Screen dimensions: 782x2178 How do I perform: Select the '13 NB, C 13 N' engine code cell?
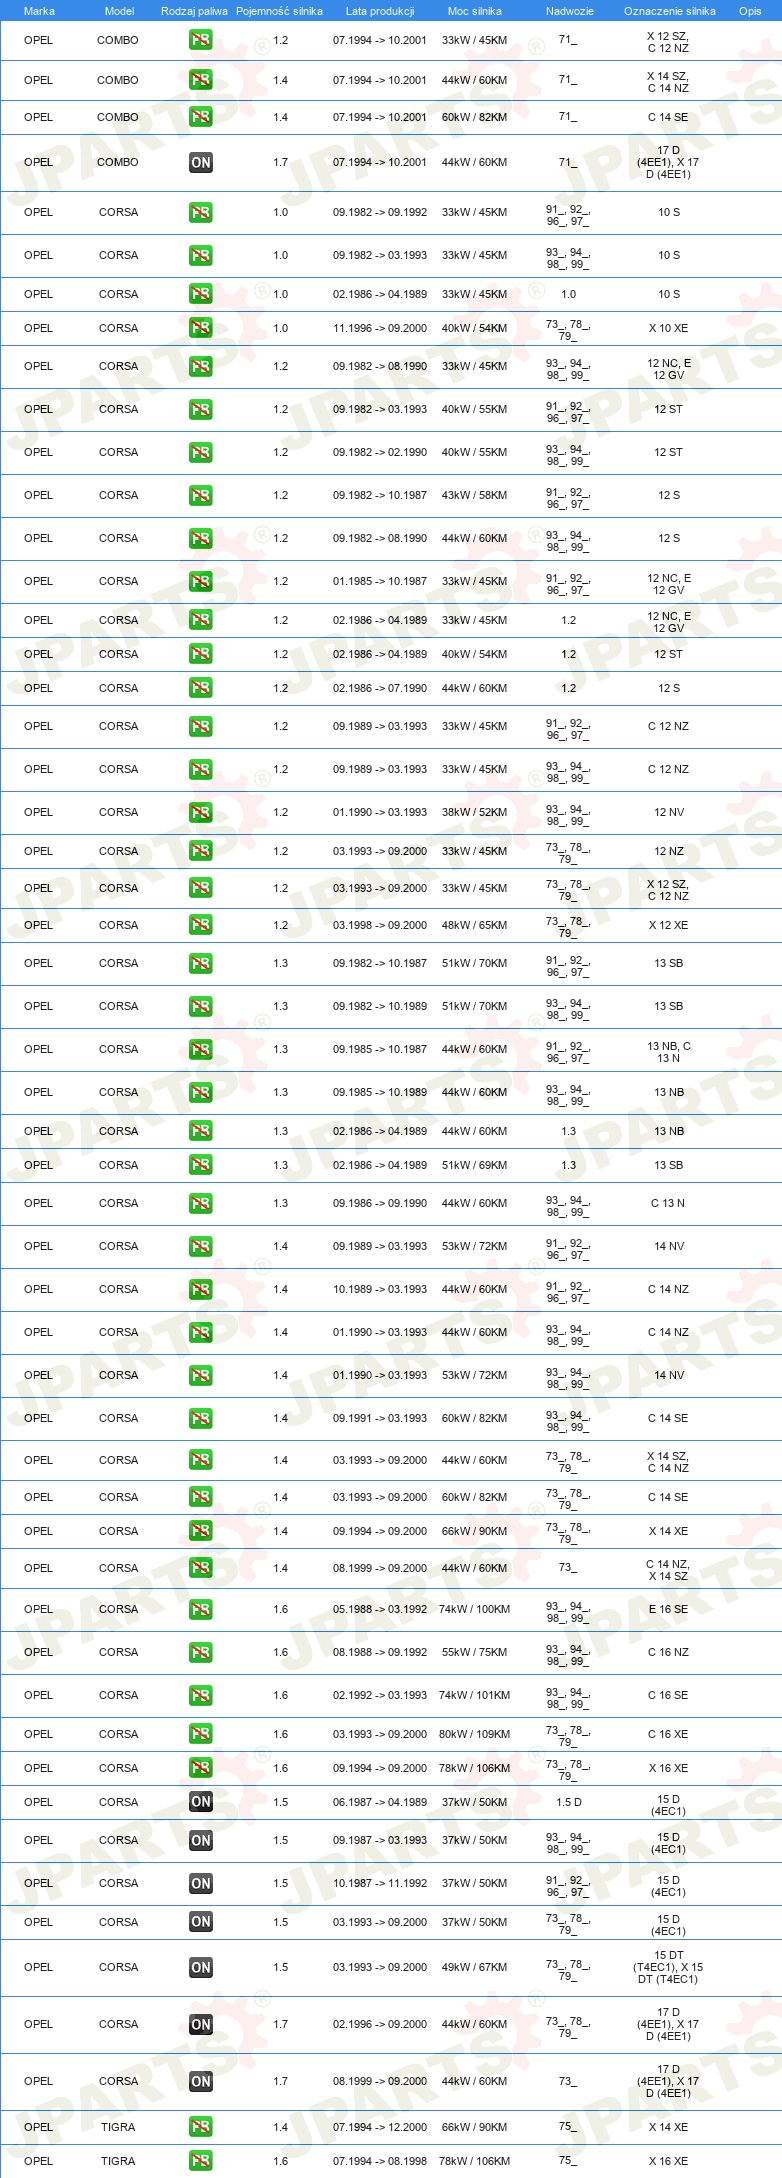click(669, 1053)
